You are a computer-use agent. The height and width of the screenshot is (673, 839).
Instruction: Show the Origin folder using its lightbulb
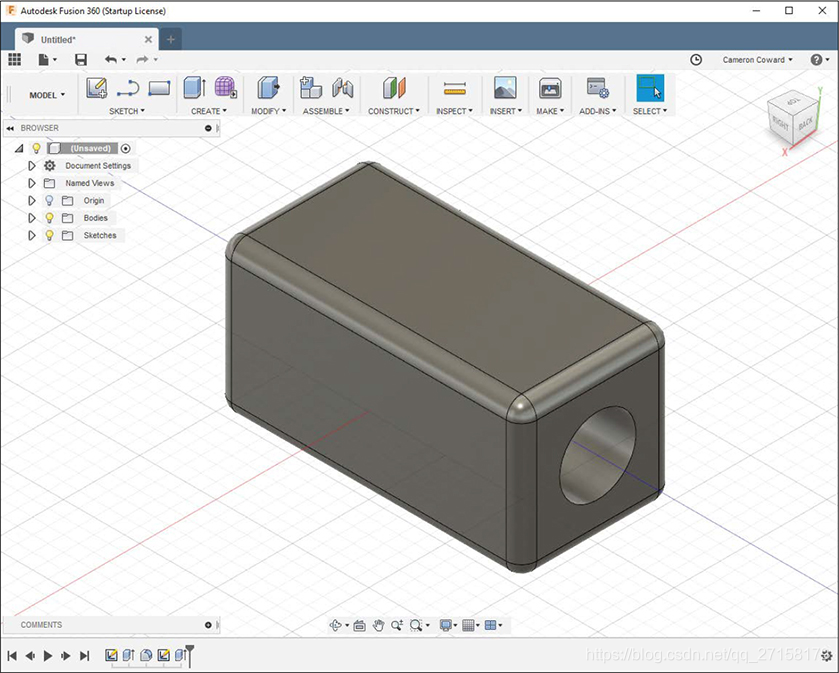click(49, 201)
